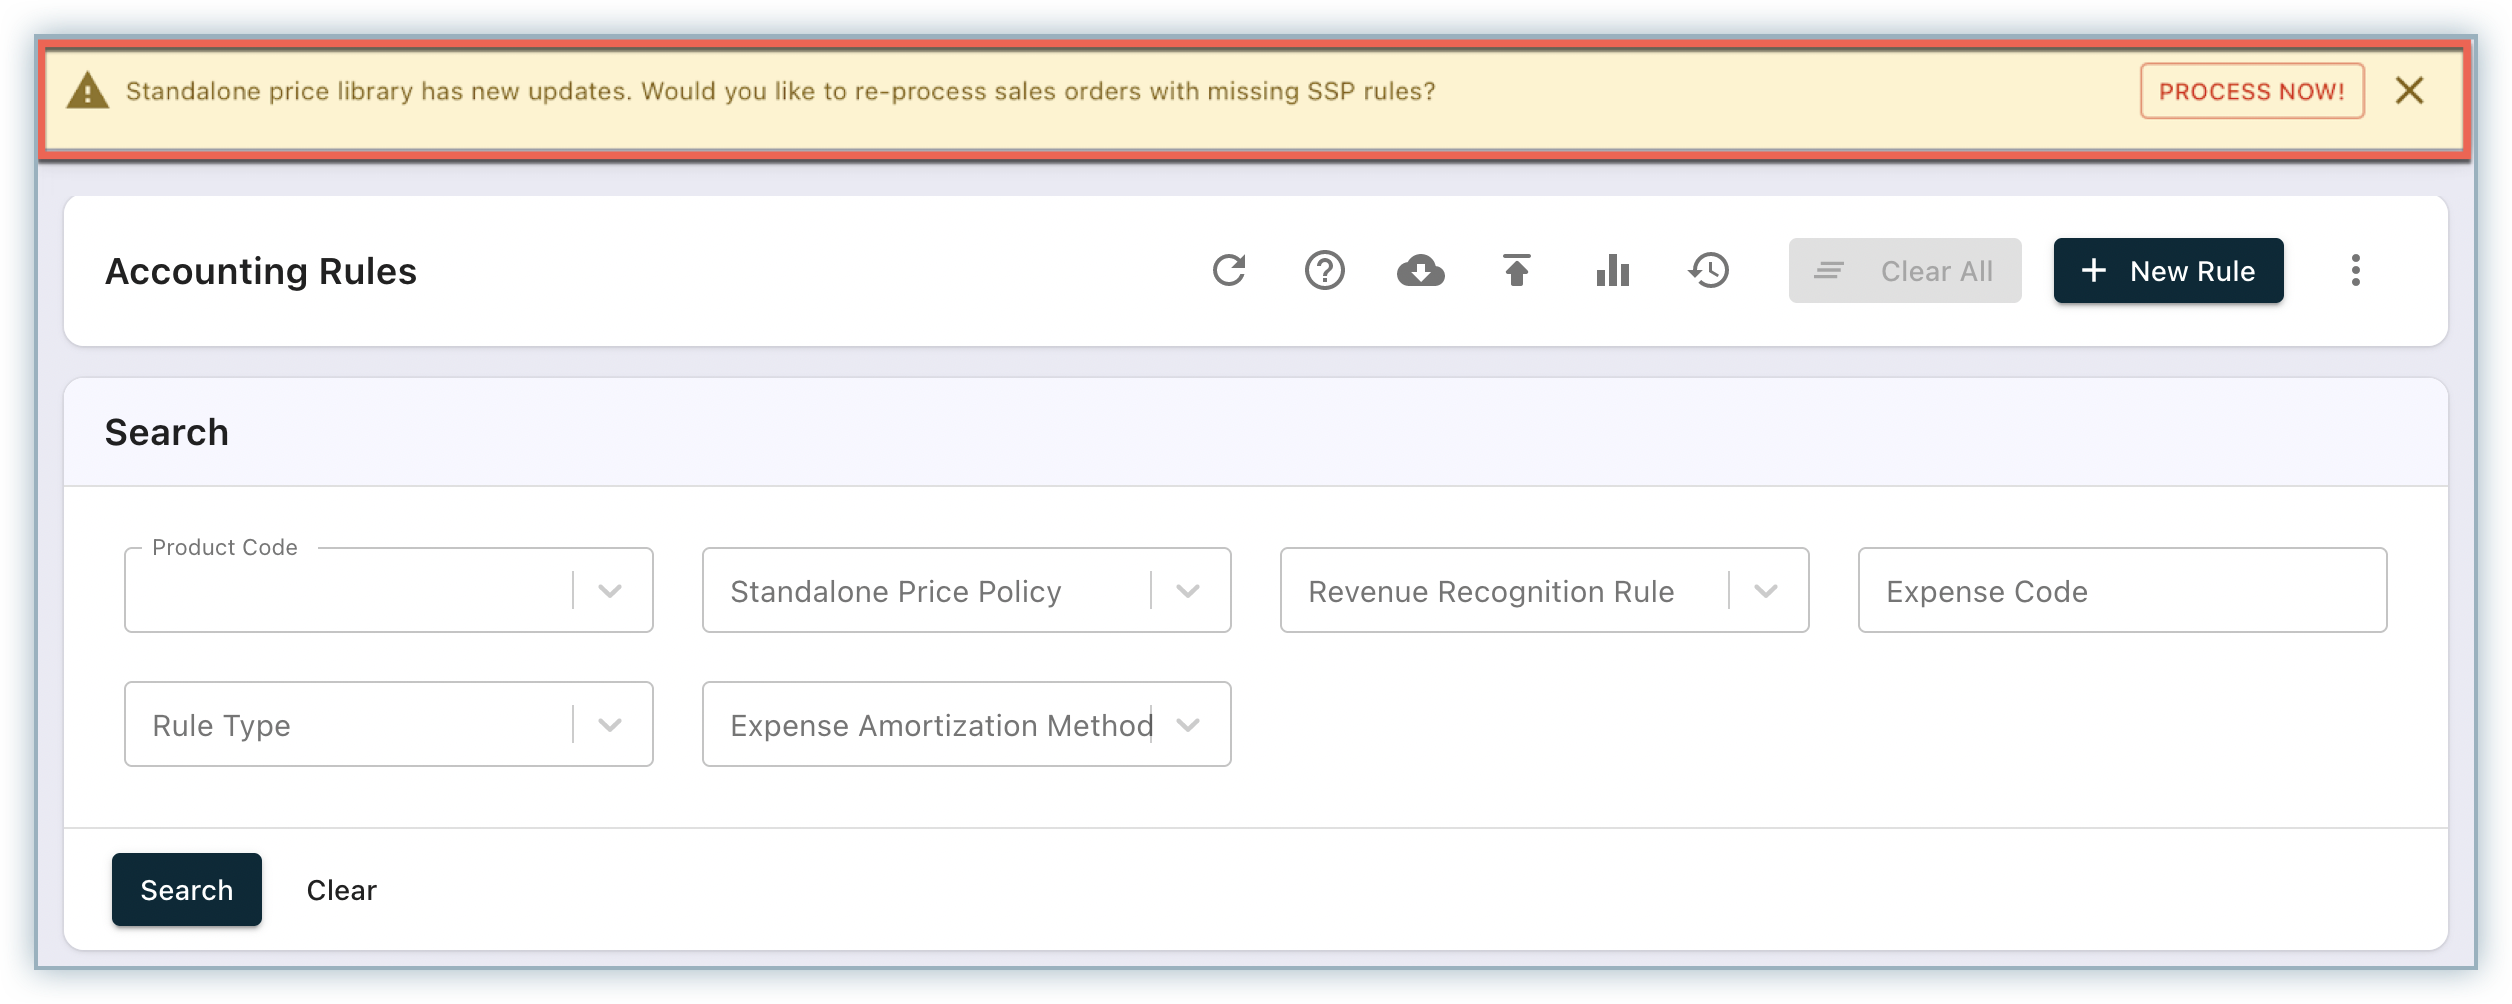
Task: Click the New Rule button
Action: click(2168, 271)
